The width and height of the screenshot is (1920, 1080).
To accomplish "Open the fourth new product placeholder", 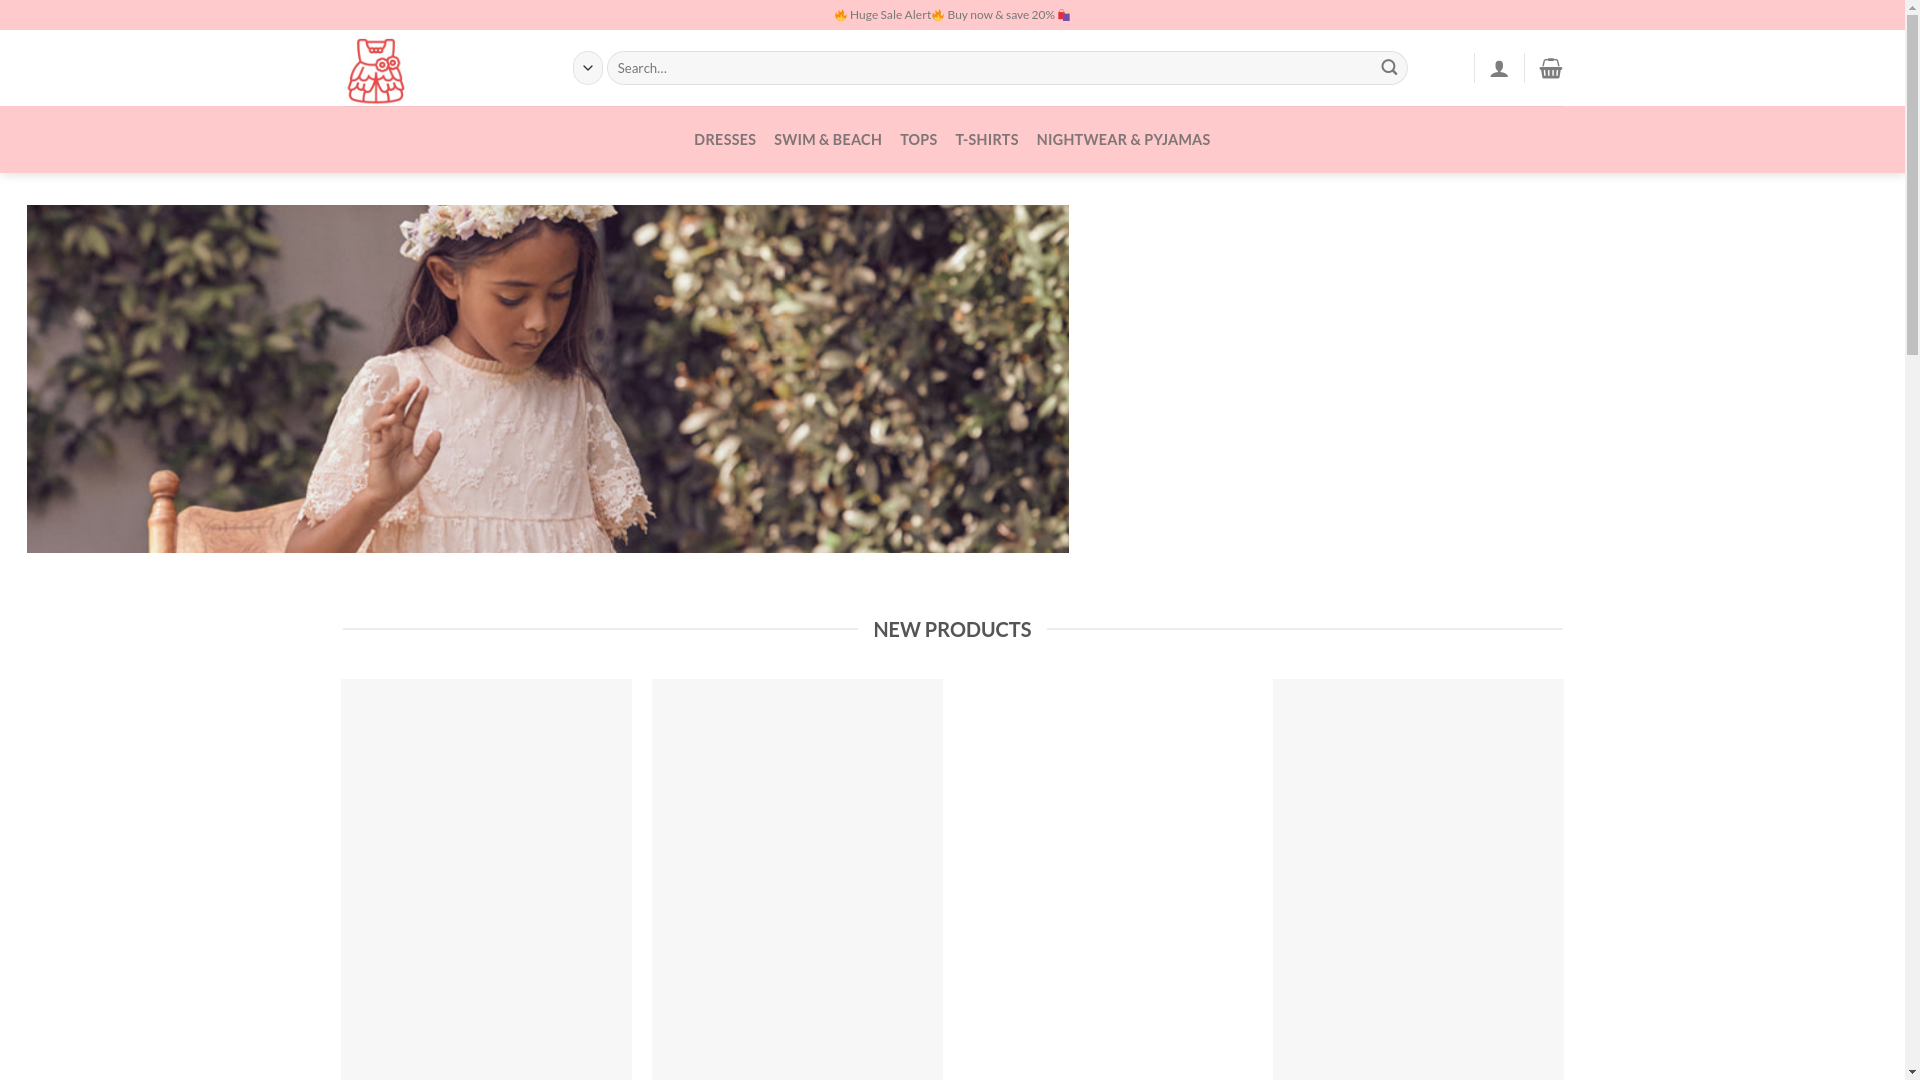I will [1418, 879].
